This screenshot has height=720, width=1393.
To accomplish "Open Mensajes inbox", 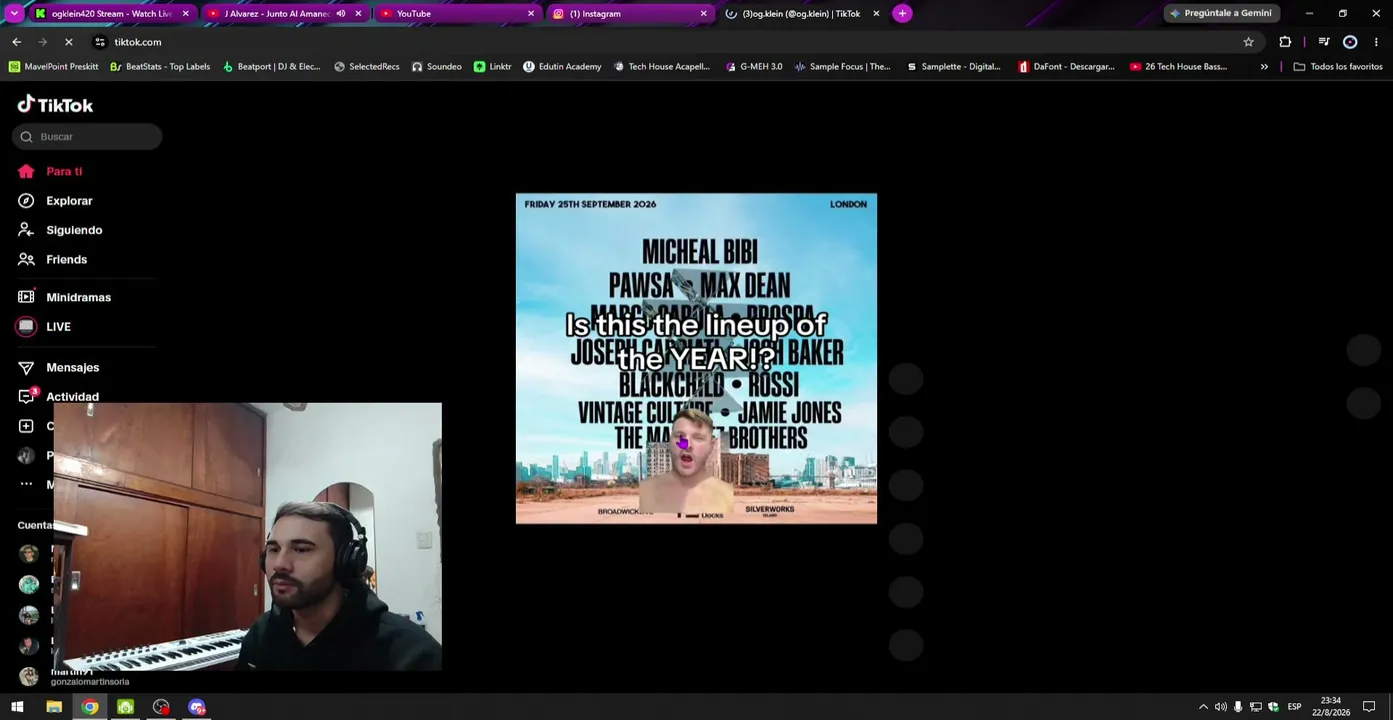I will coord(72,368).
